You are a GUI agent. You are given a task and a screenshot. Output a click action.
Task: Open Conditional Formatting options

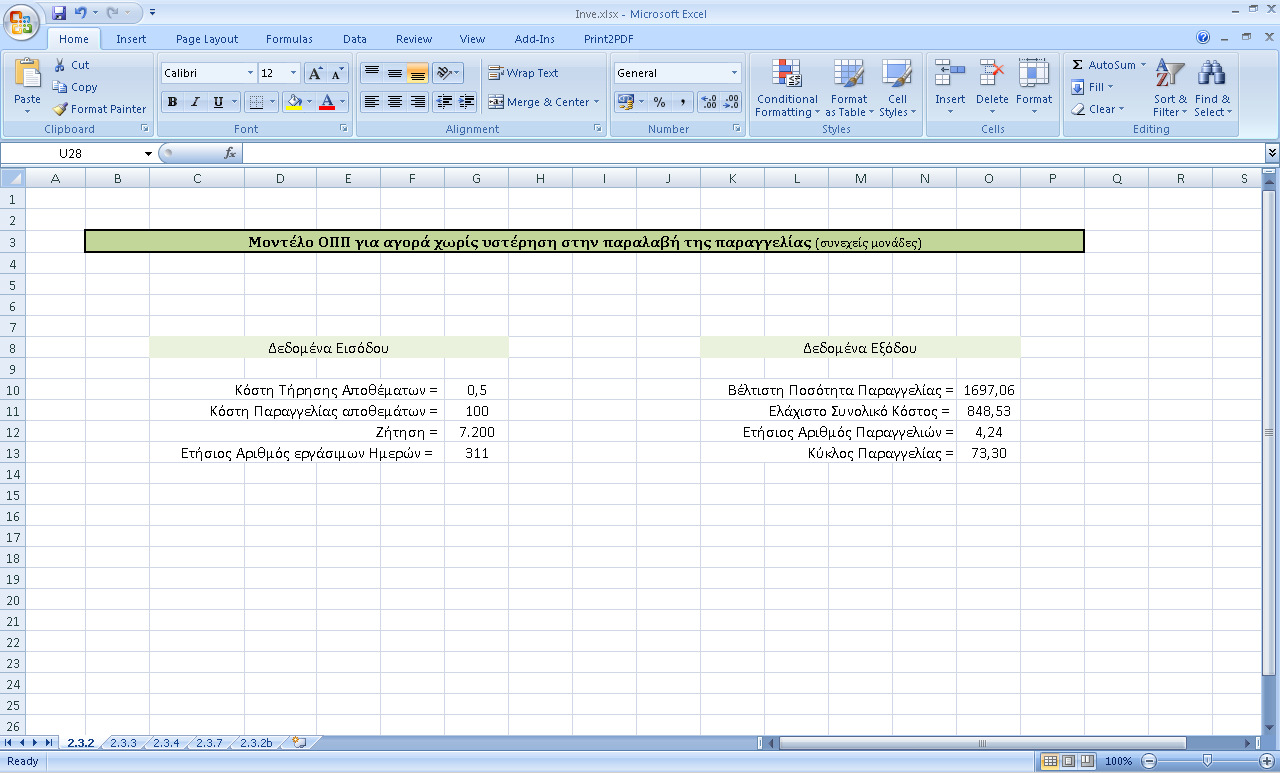point(787,88)
